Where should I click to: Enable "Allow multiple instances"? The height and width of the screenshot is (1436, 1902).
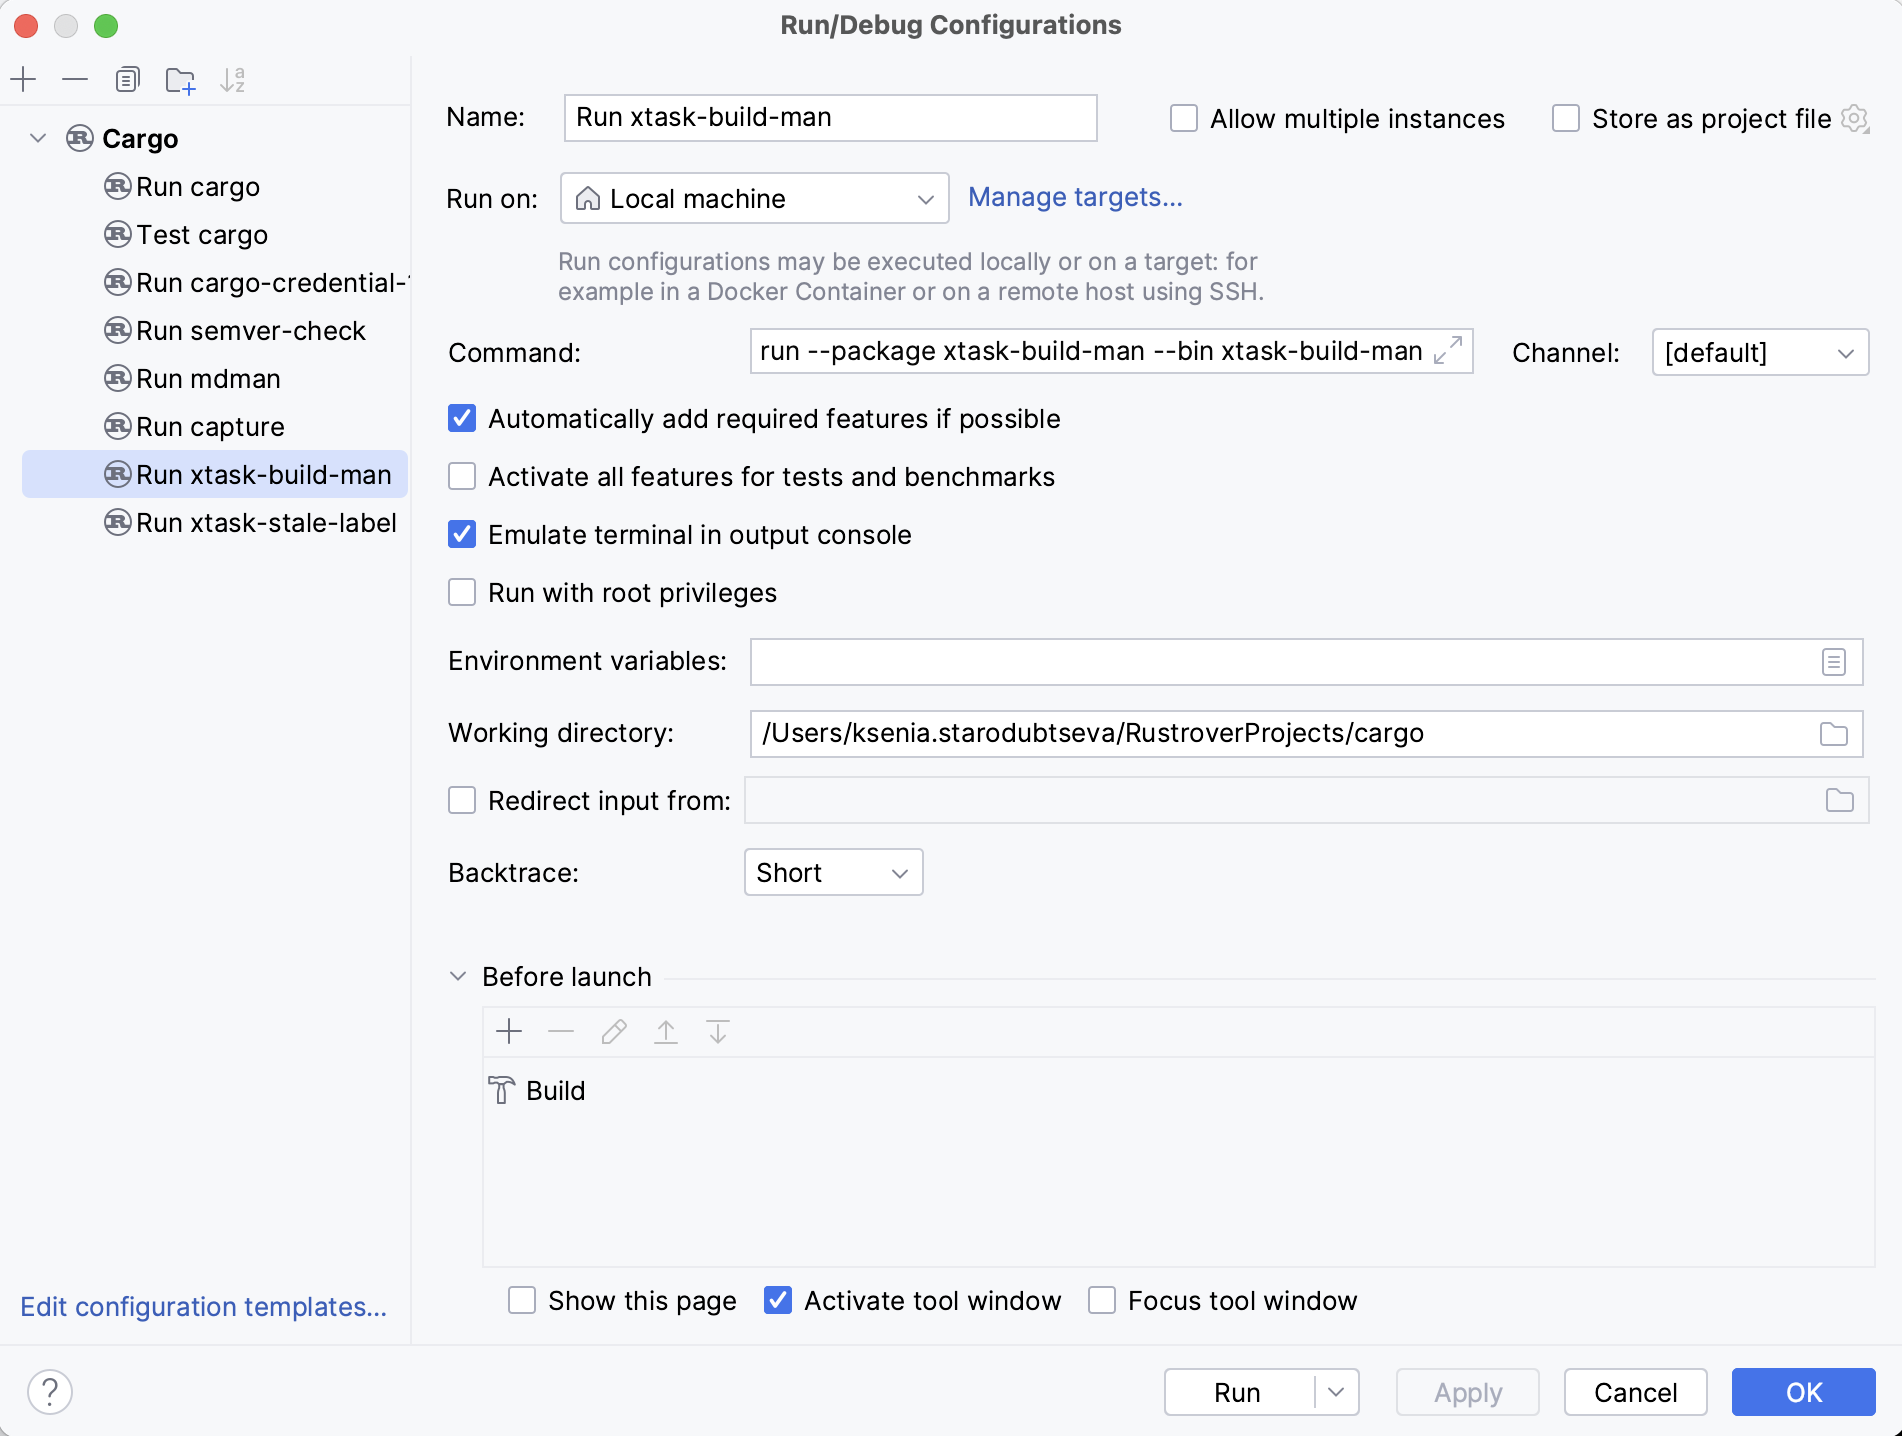pos(1183,118)
